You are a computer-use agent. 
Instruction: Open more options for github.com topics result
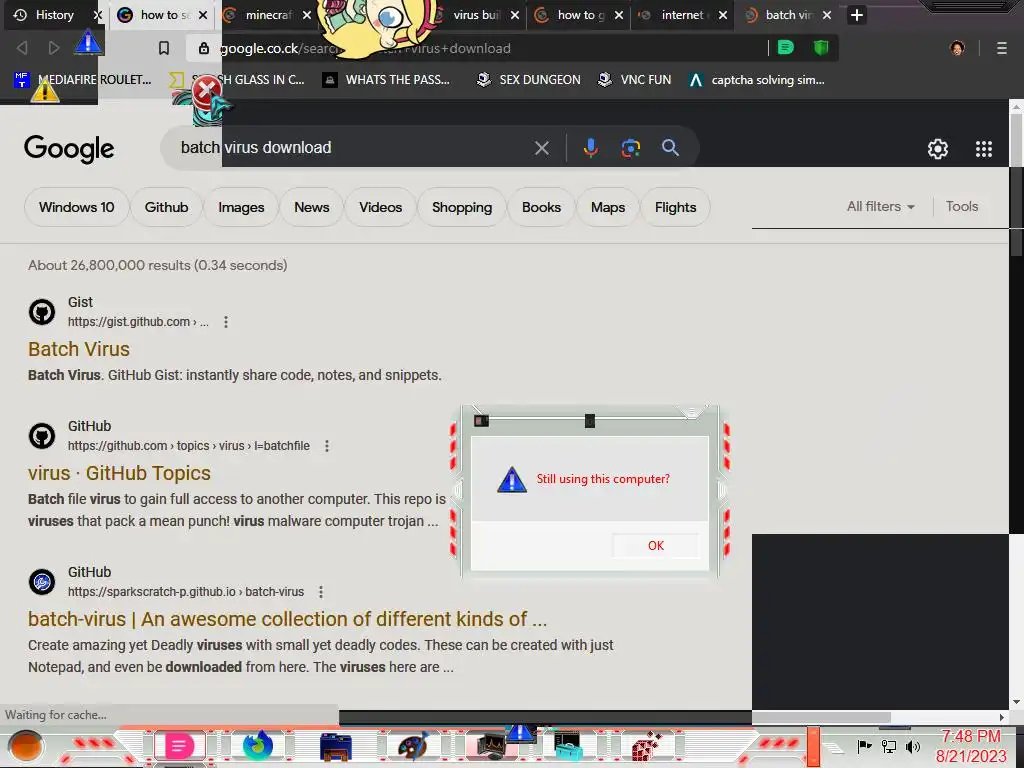(x=327, y=446)
